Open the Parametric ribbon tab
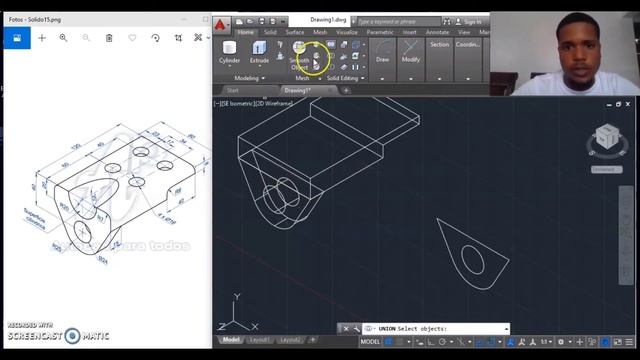The width and height of the screenshot is (640, 360). pyautogui.click(x=380, y=32)
